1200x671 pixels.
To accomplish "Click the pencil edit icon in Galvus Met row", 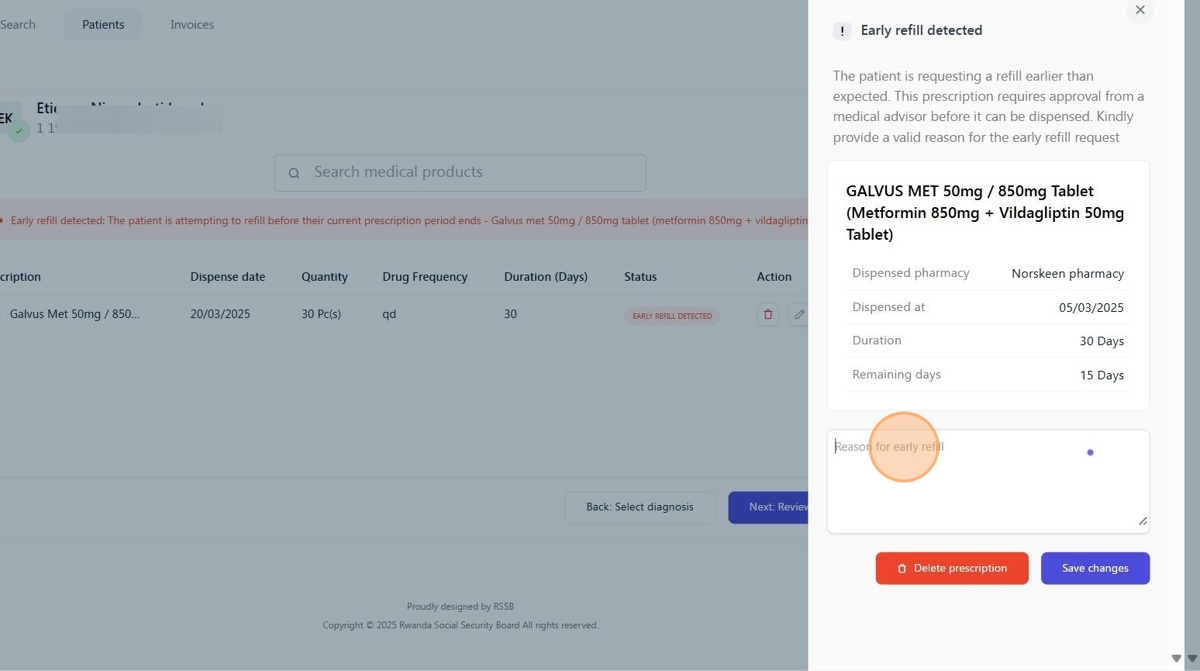I will [799, 314].
